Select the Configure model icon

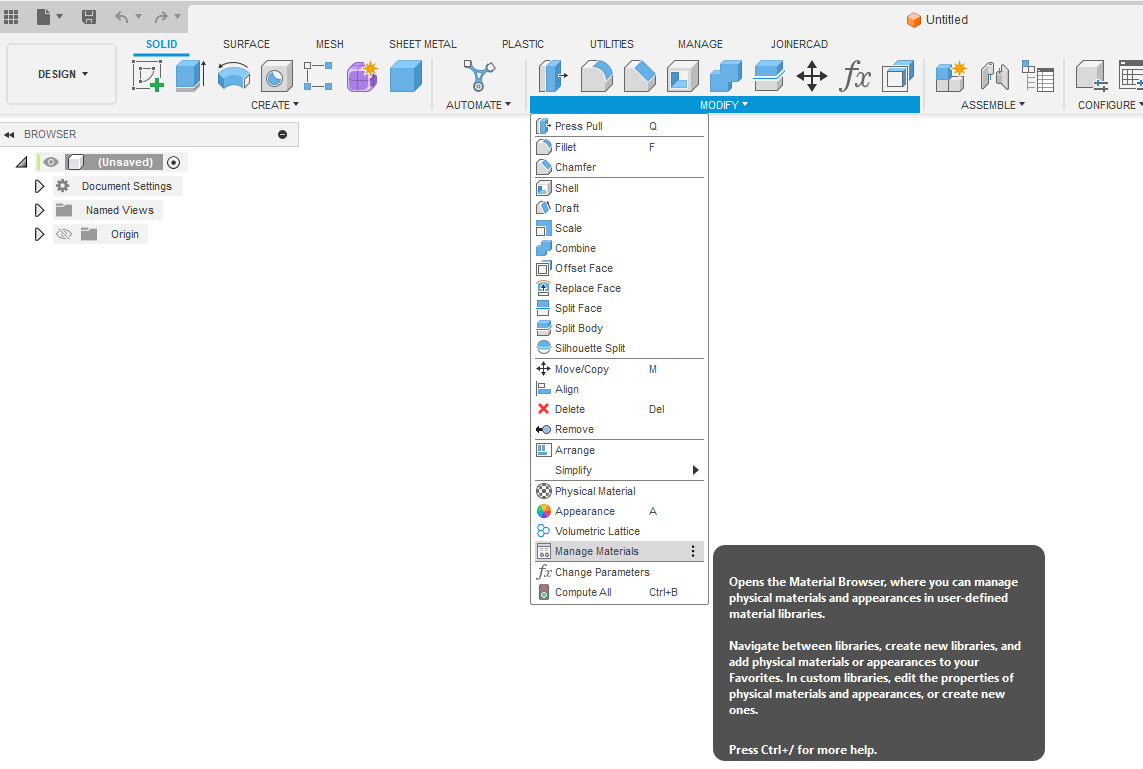1092,76
